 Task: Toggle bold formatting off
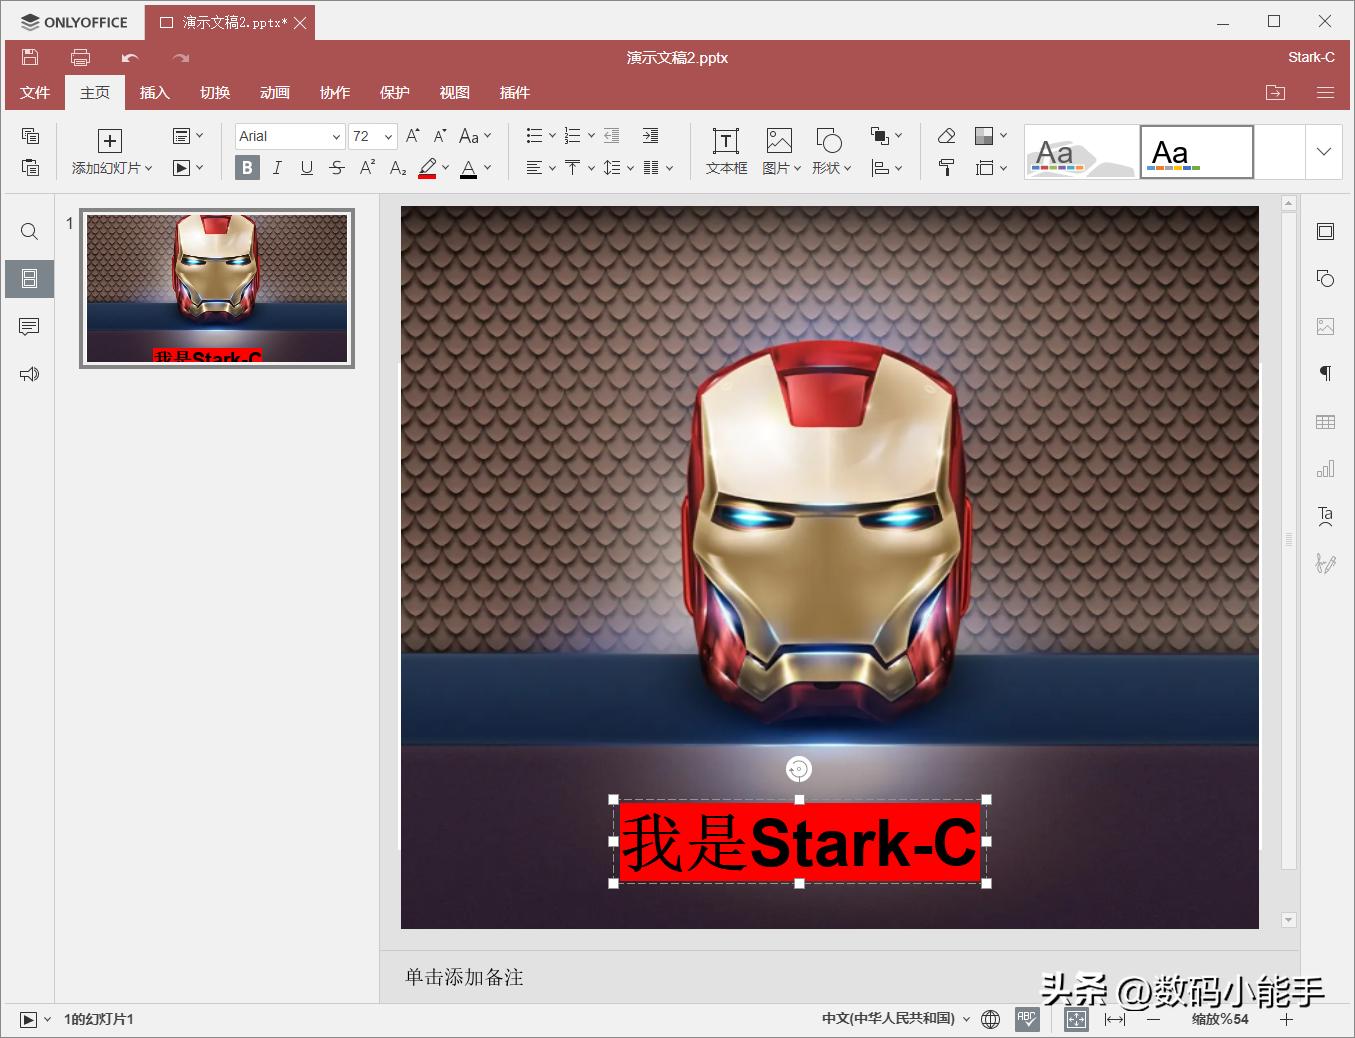(x=247, y=168)
